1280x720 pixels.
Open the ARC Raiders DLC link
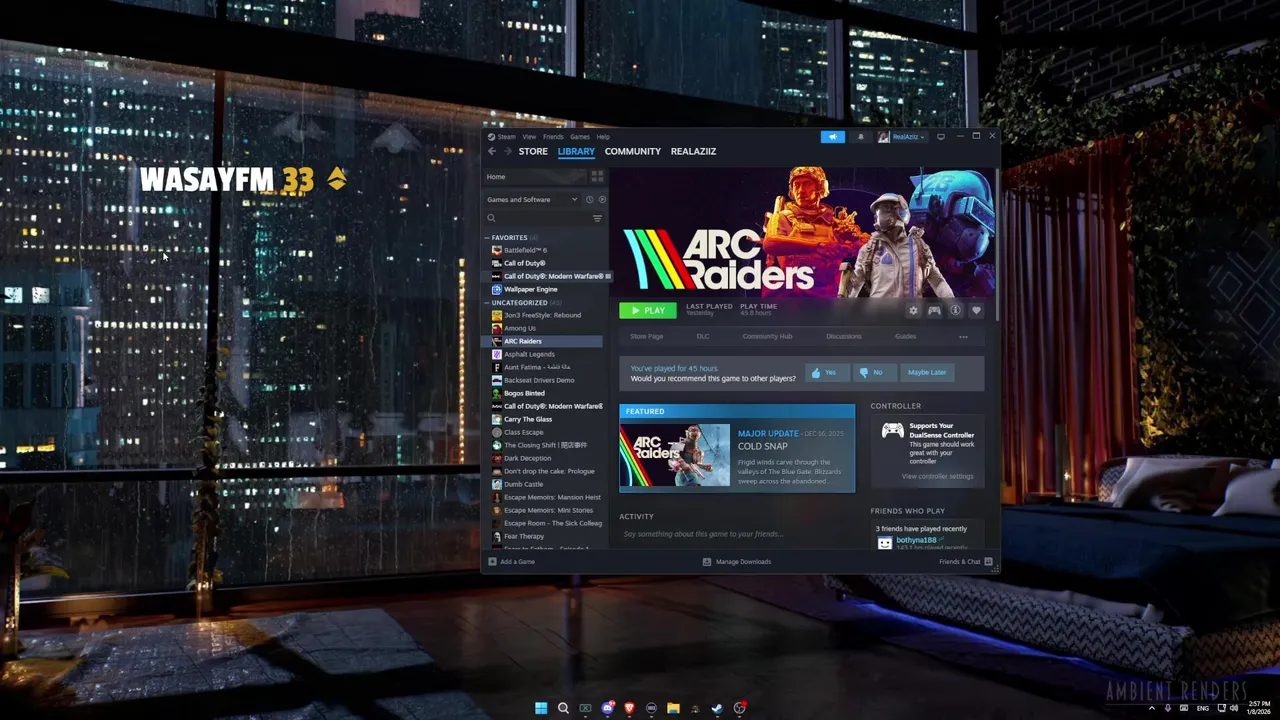click(x=703, y=336)
